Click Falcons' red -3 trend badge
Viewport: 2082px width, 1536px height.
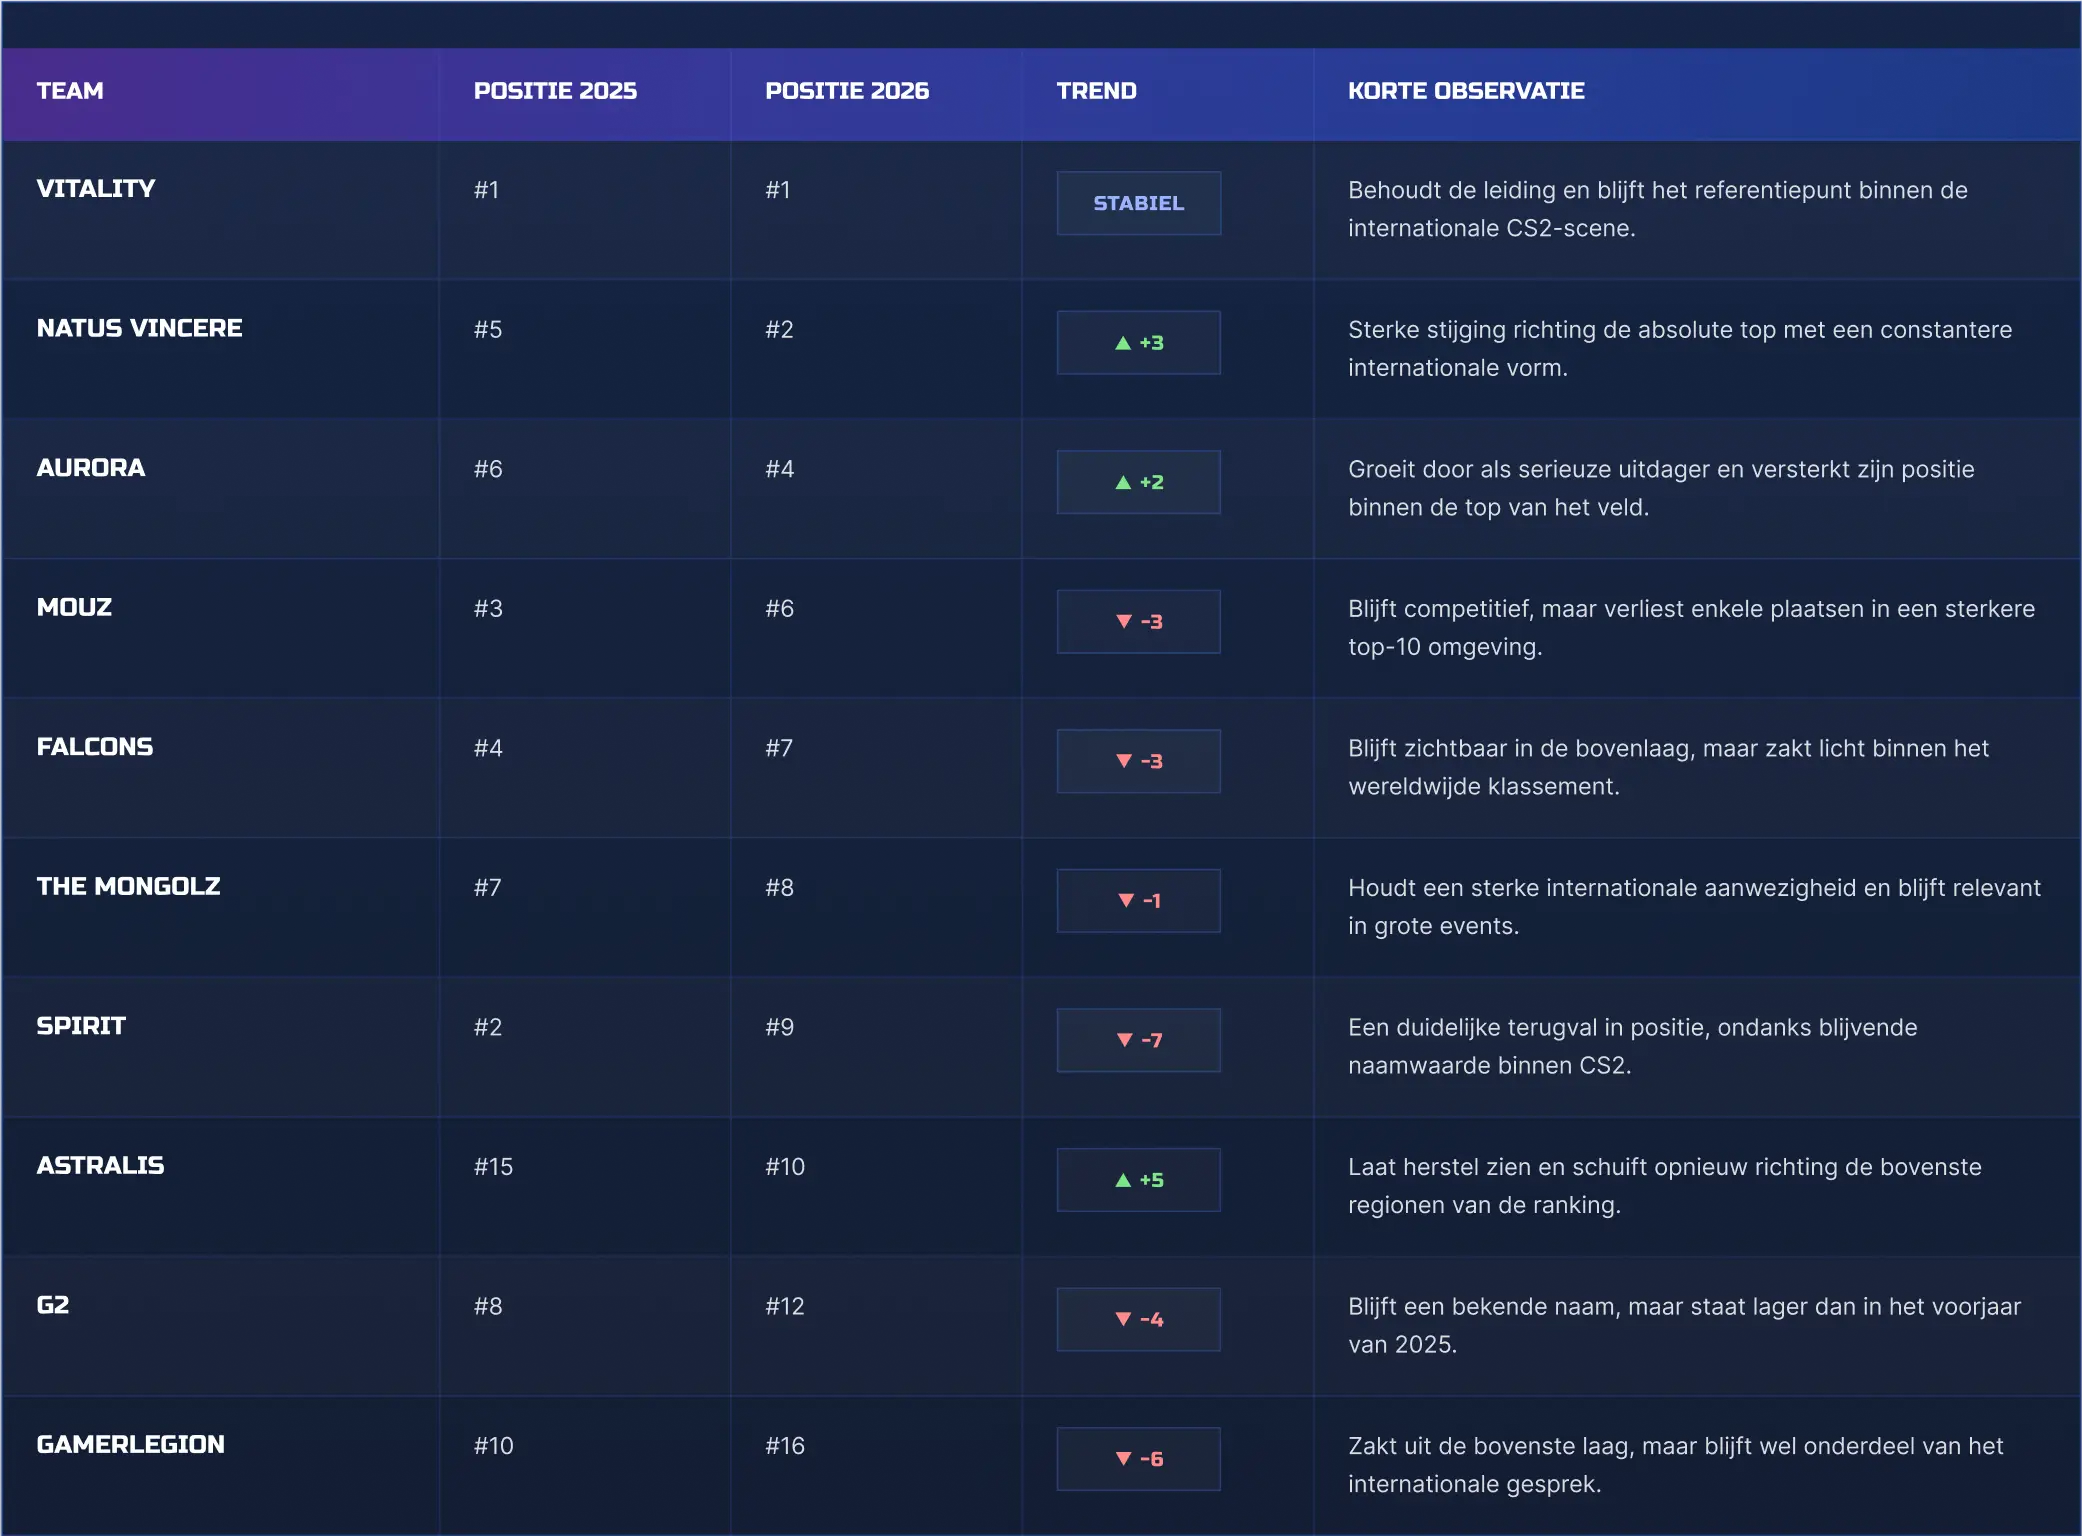tap(1138, 761)
